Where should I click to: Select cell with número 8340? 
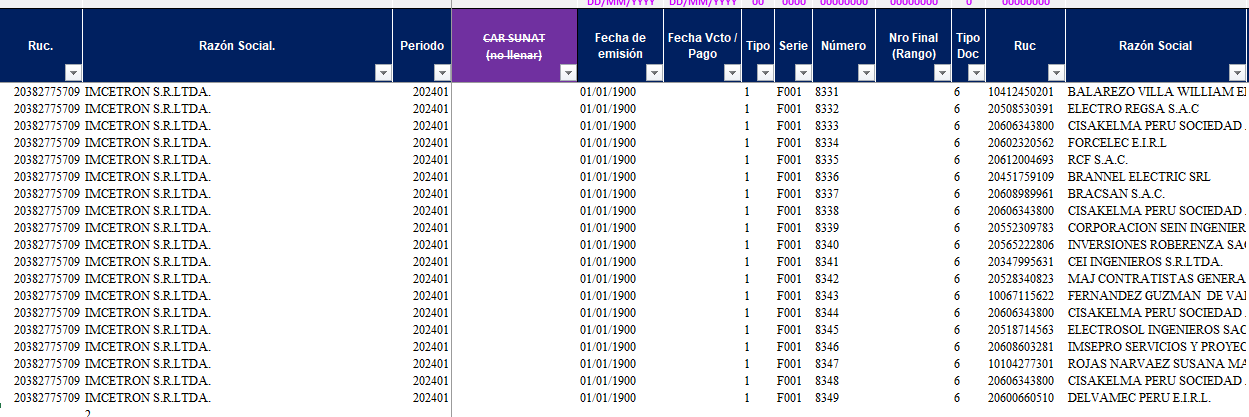pos(843,245)
